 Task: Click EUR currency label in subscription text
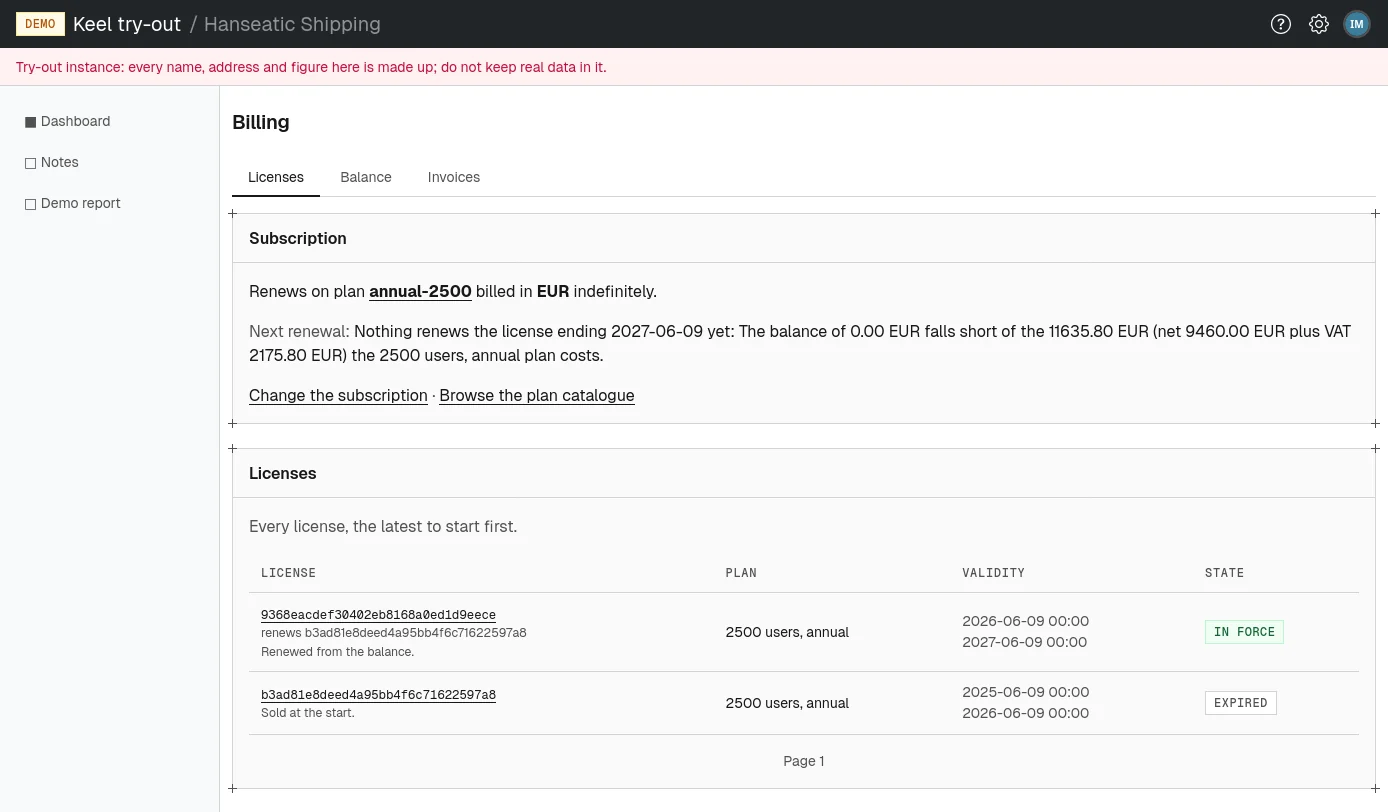(553, 292)
